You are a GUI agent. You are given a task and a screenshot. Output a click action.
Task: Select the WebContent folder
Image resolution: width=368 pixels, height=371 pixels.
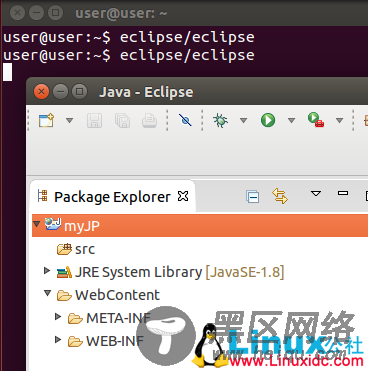click(117, 295)
